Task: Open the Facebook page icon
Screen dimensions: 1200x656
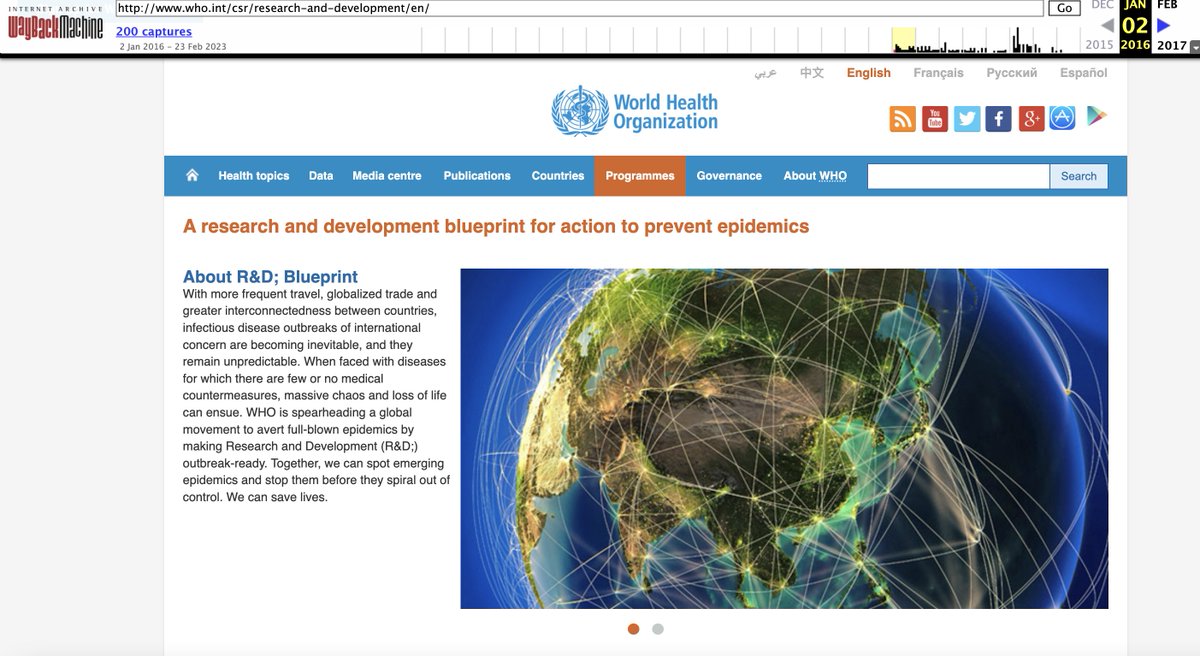Action: pyautogui.click(x=998, y=119)
